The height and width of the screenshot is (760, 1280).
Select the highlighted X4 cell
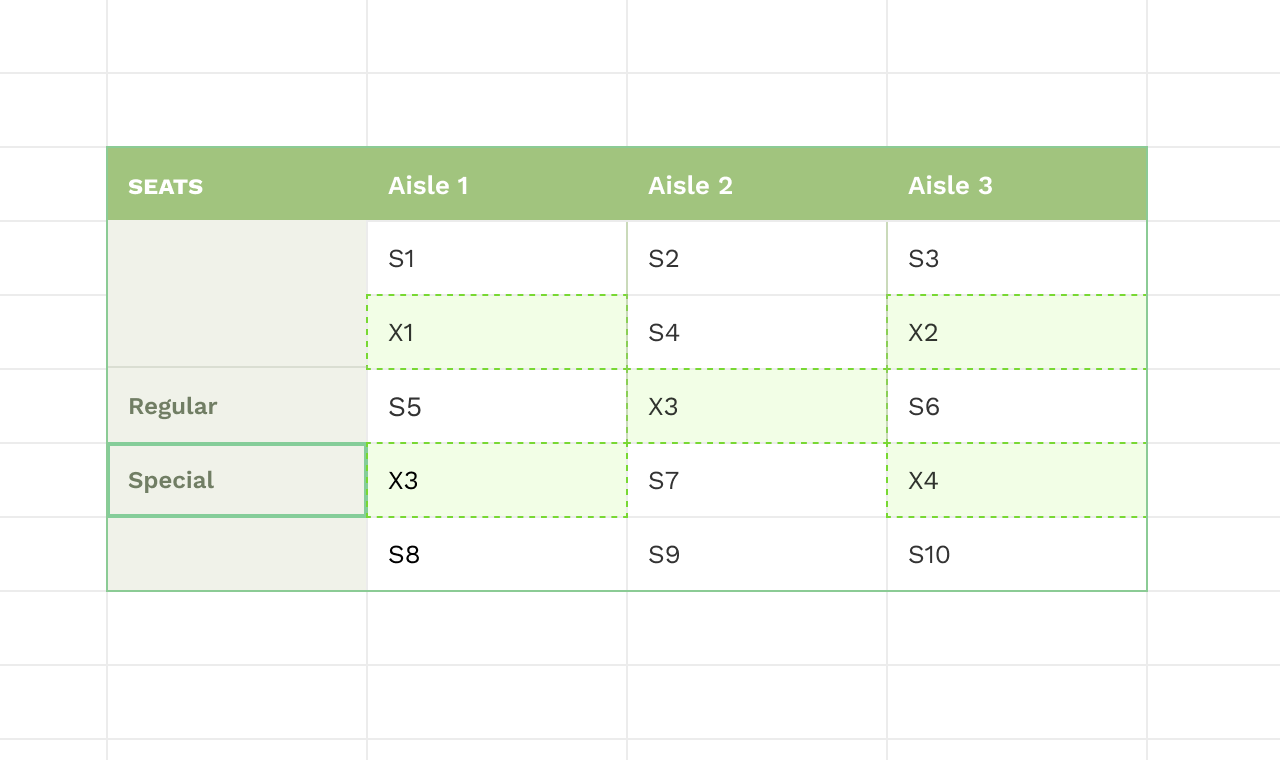[1017, 481]
